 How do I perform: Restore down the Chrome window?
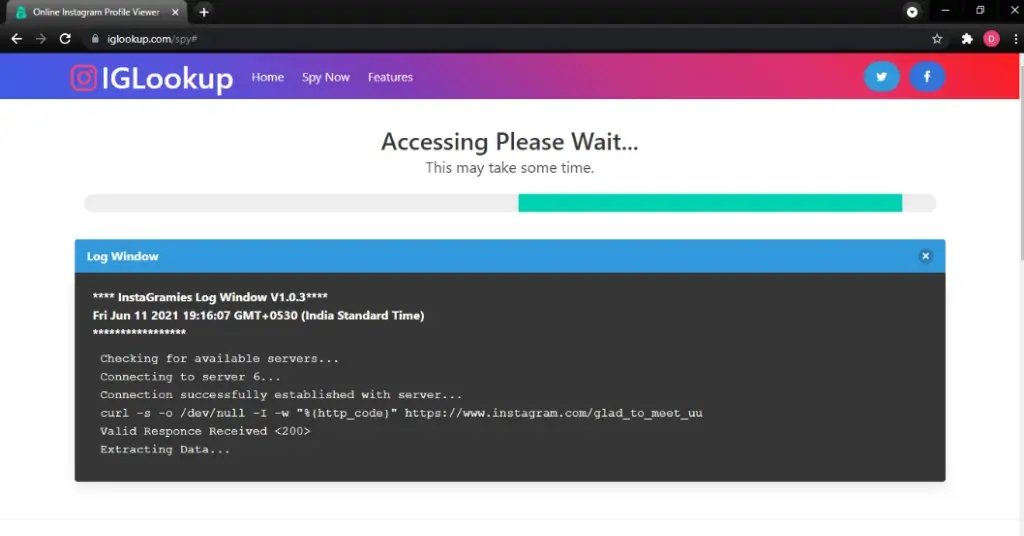(x=980, y=11)
